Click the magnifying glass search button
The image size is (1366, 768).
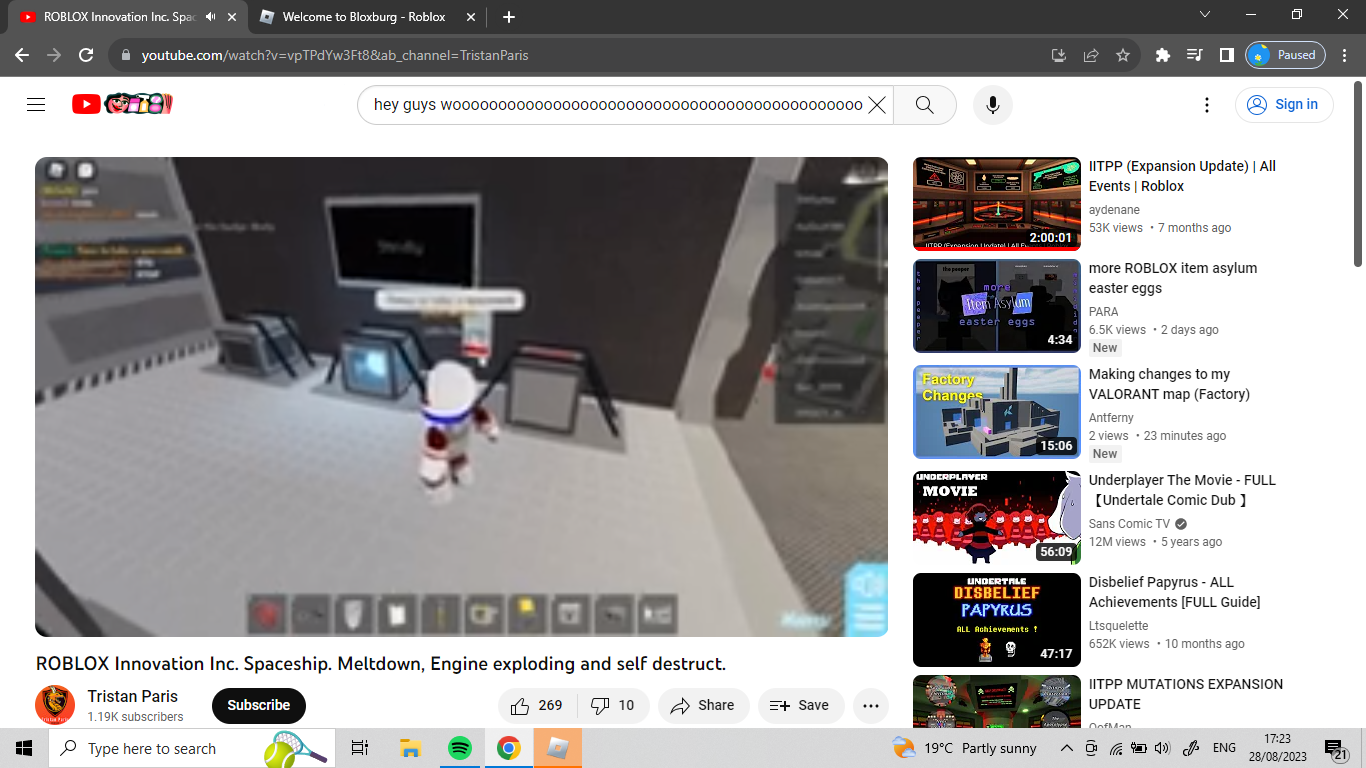click(x=924, y=105)
